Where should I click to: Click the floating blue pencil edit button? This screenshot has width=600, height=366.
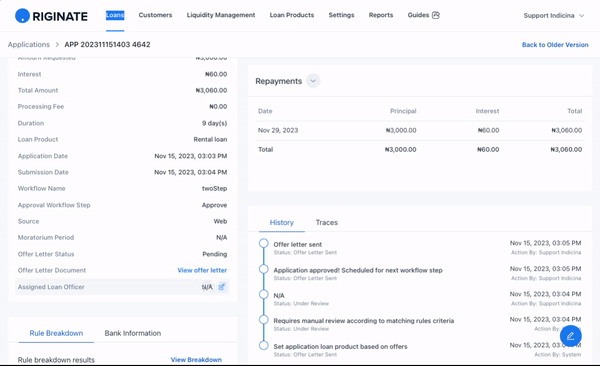pyautogui.click(x=571, y=336)
